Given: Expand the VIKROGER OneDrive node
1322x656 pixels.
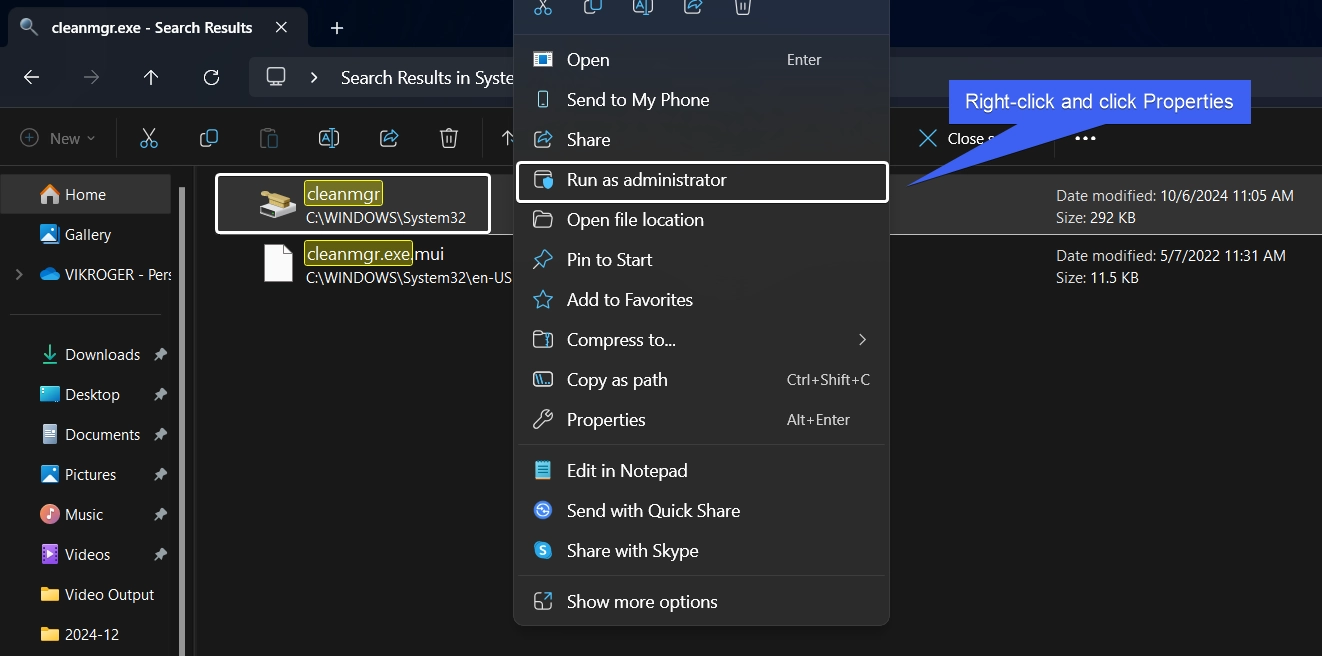Looking at the screenshot, I should click(x=19, y=275).
